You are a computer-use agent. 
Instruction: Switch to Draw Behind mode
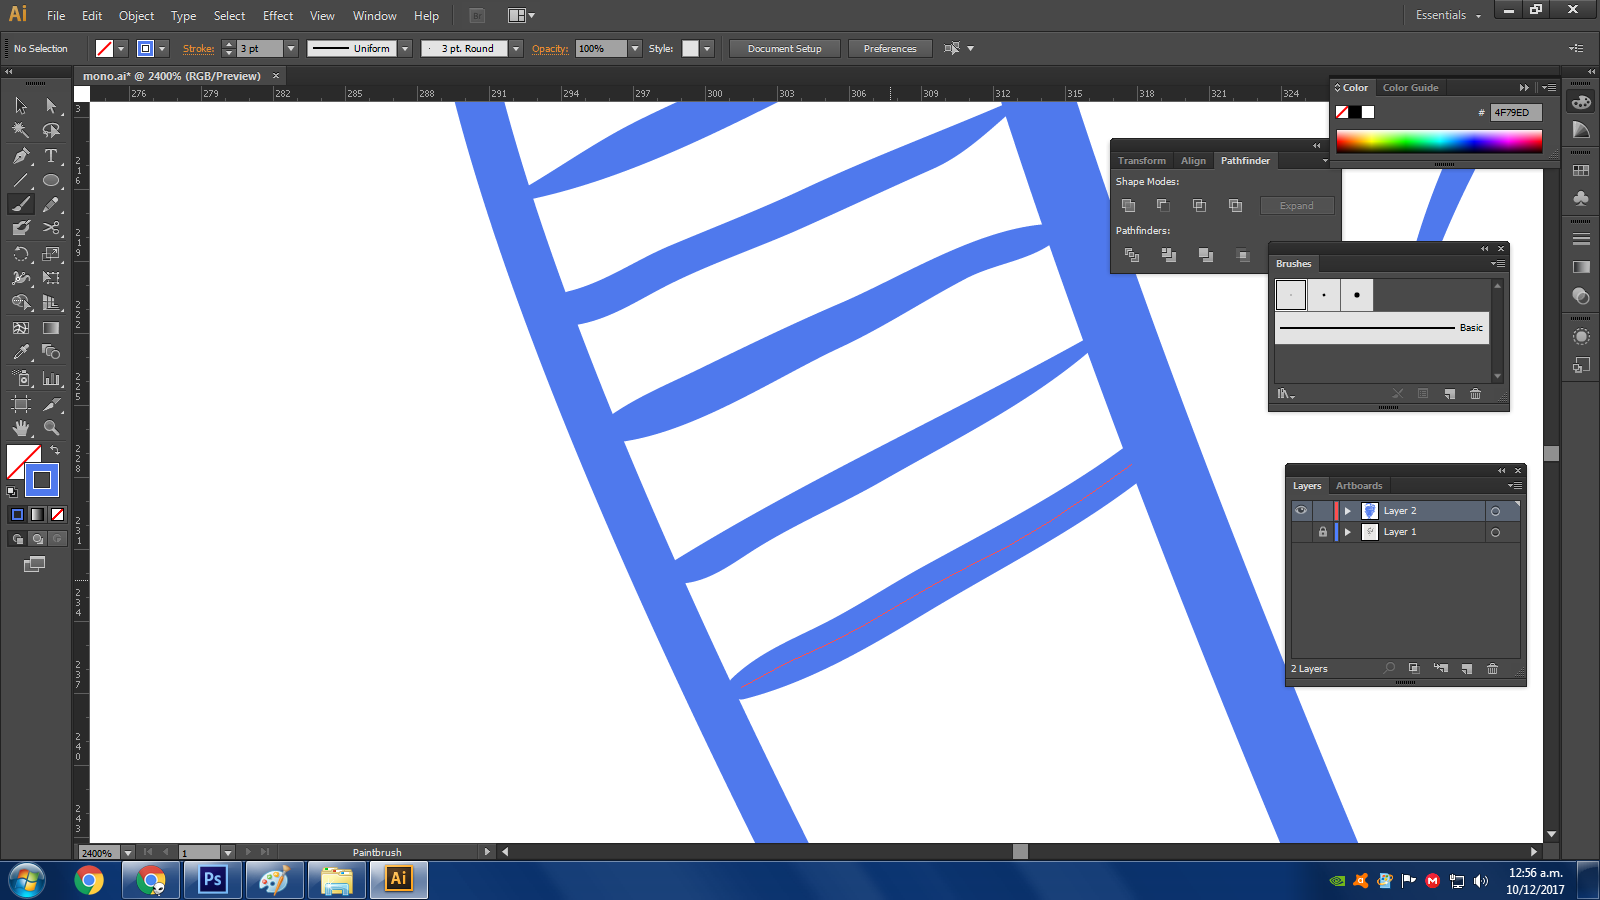point(37,539)
